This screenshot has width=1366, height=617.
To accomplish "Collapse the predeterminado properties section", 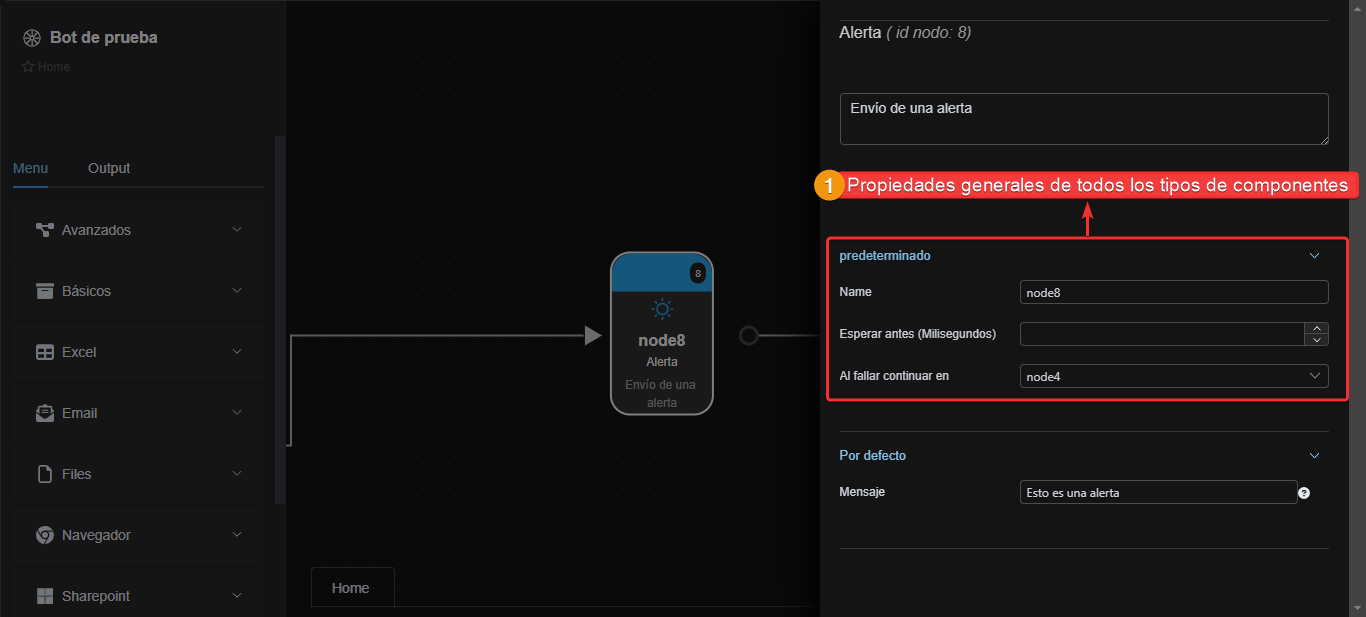I will (x=1314, y=256).
